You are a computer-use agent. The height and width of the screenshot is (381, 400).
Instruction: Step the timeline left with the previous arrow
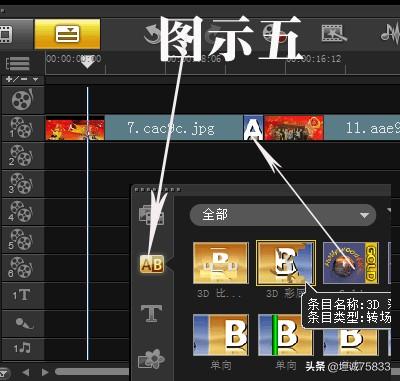[26, 372]
